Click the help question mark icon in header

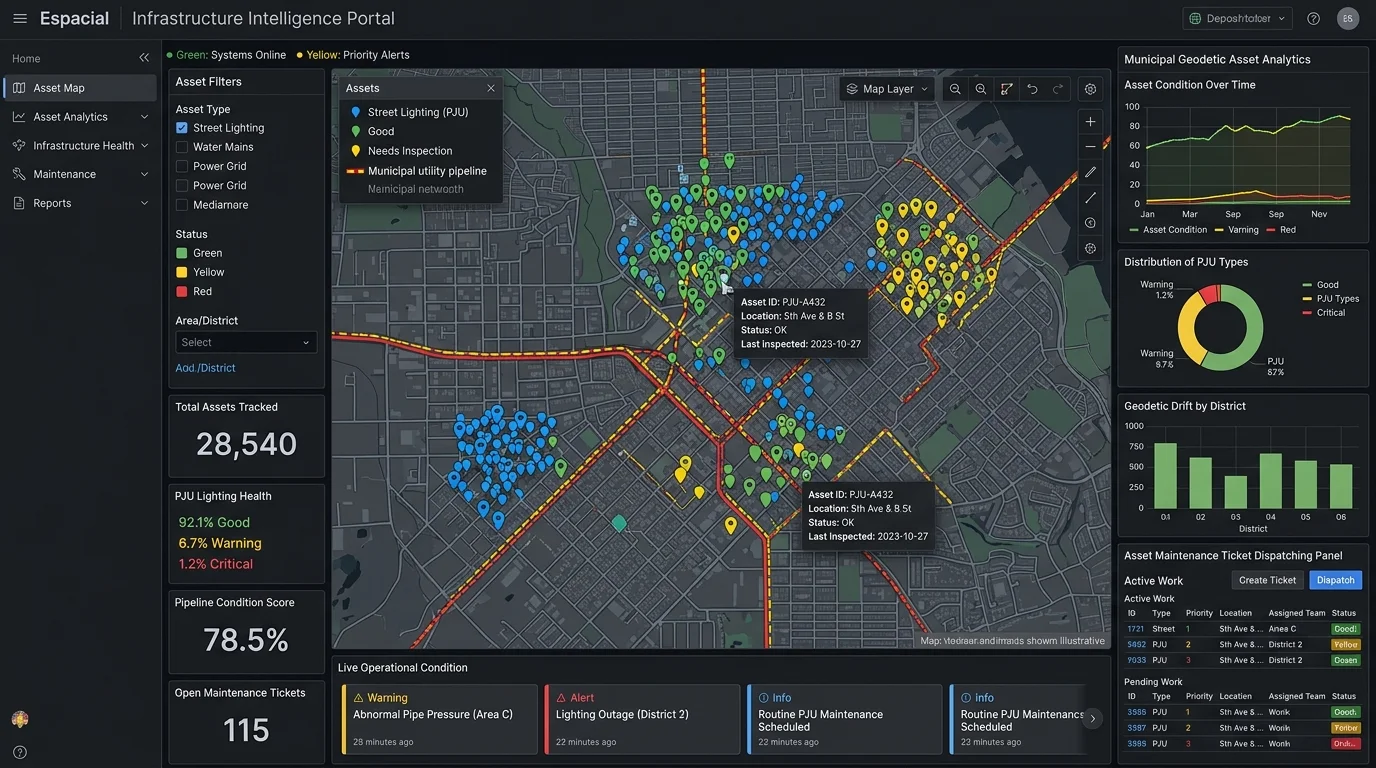1314,18
